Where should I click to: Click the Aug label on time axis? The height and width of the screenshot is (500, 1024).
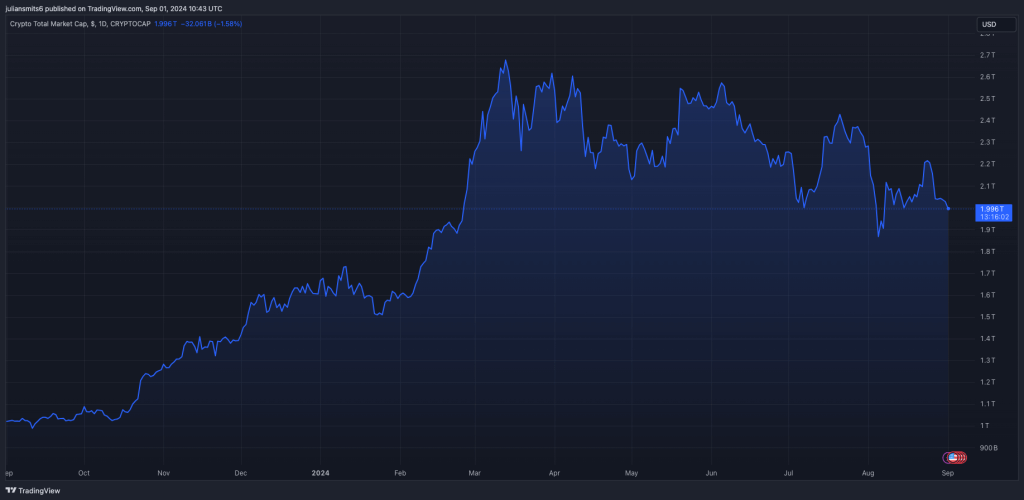pos(868,471)
